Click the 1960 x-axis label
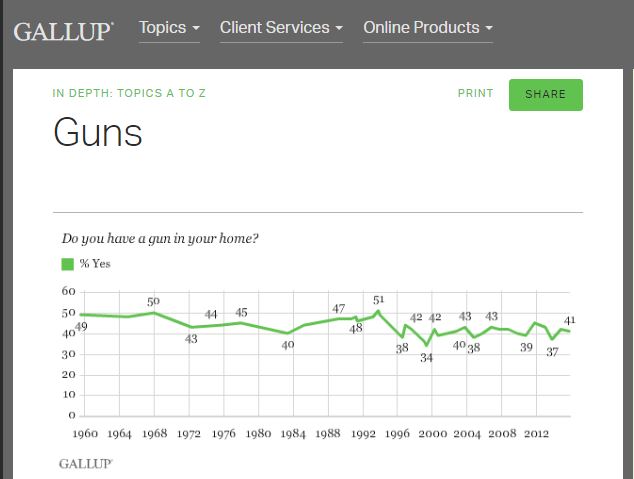This screenshot has width=634, height=479. click(85, 434)
